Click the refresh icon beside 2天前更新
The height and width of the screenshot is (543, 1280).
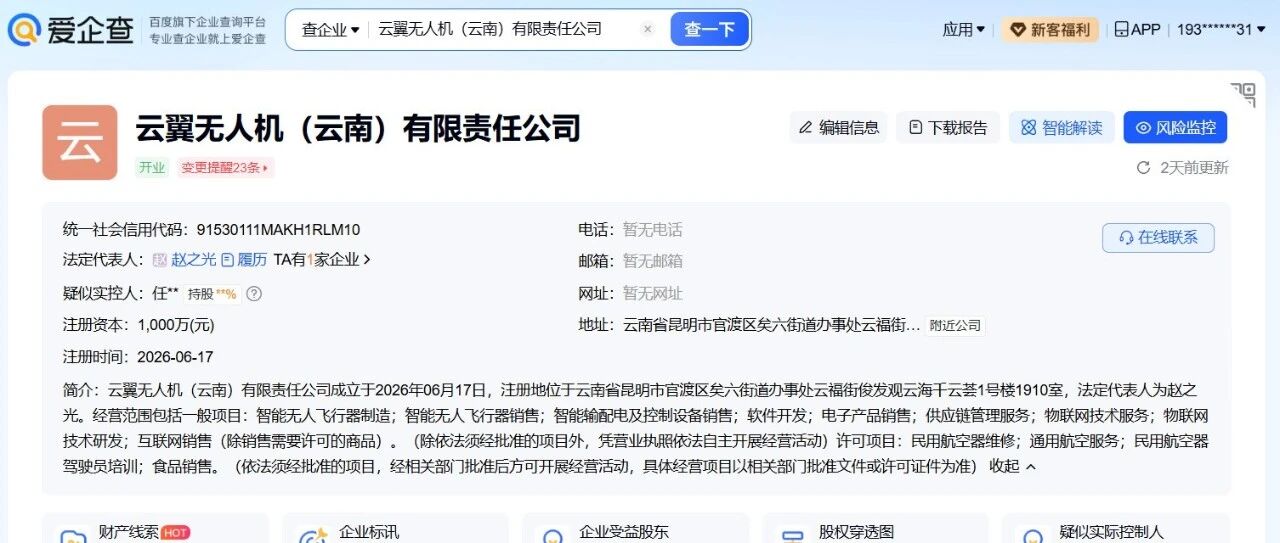click(x=1143, y=168)
